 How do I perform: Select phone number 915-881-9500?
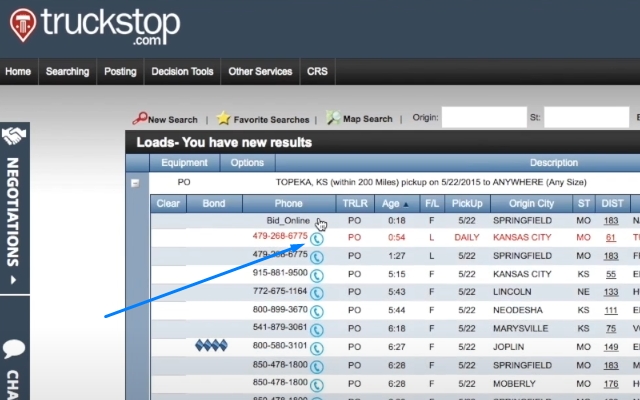coord(280,273)
